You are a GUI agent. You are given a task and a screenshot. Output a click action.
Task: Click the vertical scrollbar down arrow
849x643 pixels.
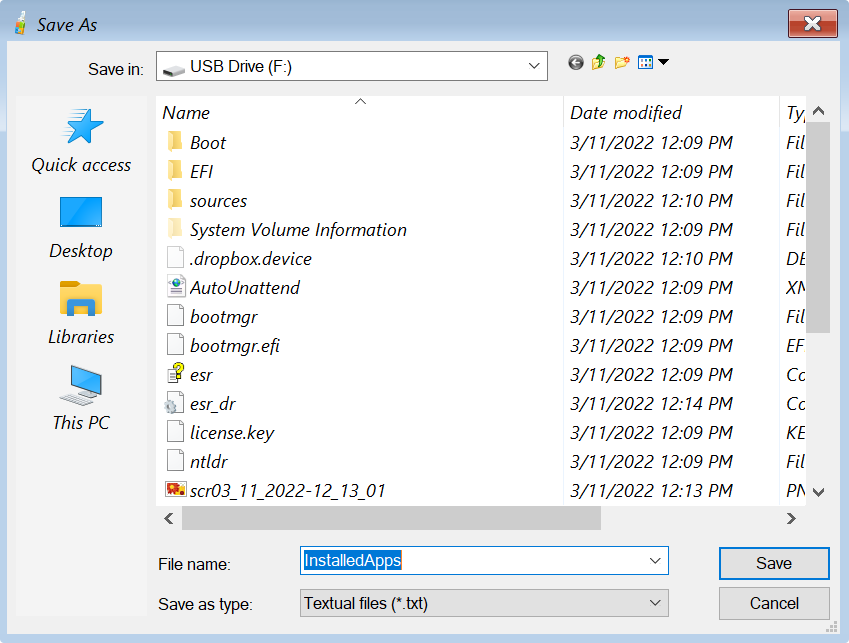(x=818, y=491)
